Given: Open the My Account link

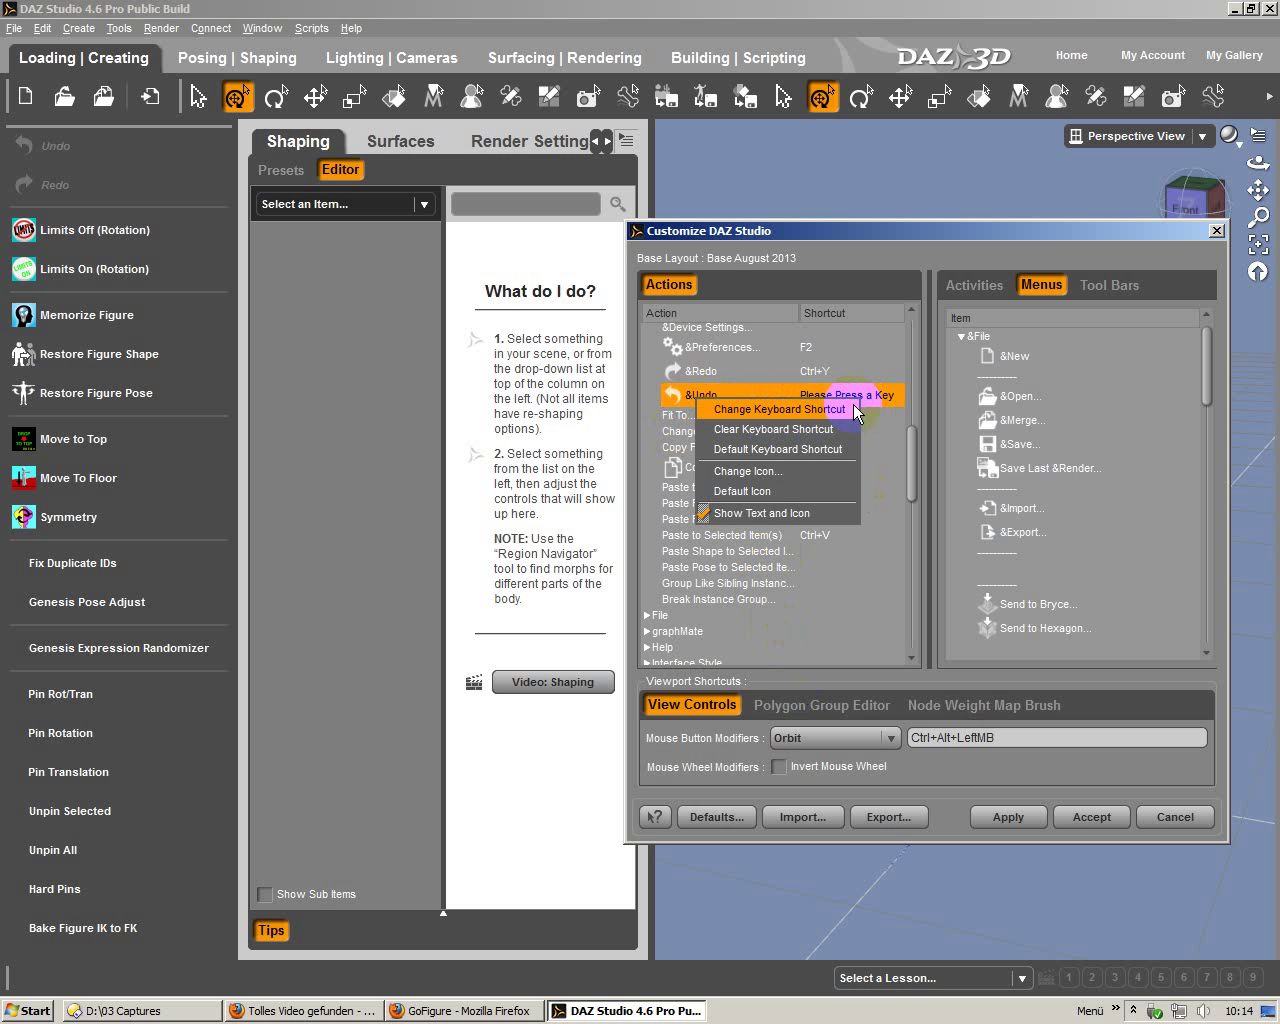Looking at the screenshot, I should click(x=1152, y=55).
